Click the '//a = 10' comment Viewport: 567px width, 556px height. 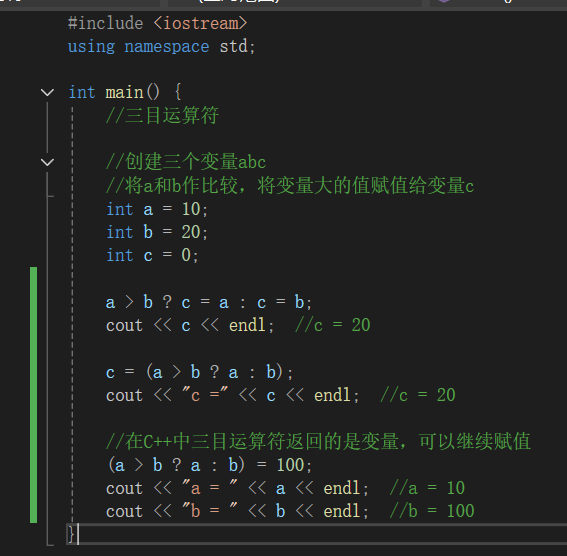427,488
